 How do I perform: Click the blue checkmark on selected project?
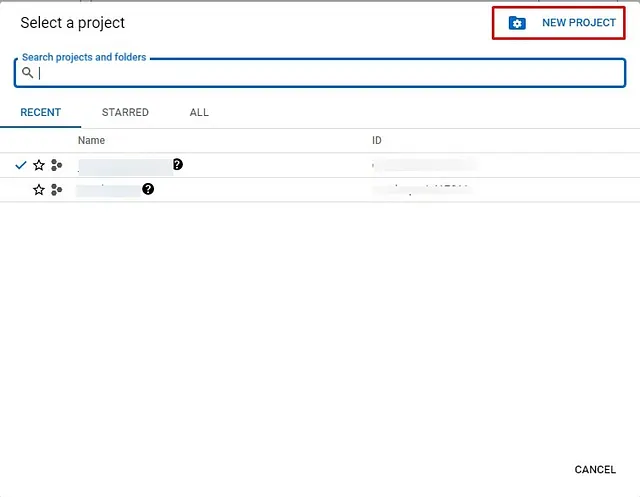point(20,165)
